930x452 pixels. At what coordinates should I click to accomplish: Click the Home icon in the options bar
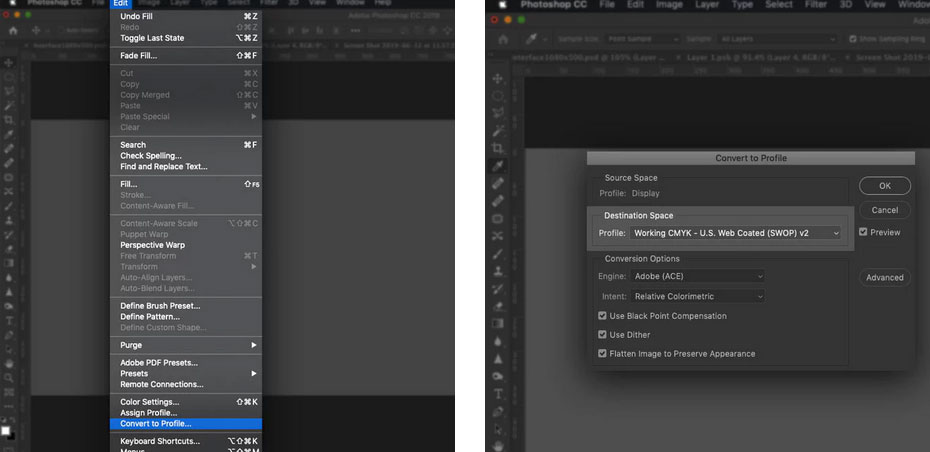click(x=501, y=38)
